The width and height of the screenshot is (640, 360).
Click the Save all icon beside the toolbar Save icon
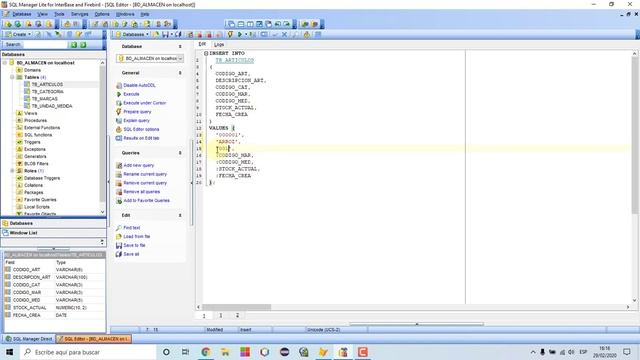(178, 35)
